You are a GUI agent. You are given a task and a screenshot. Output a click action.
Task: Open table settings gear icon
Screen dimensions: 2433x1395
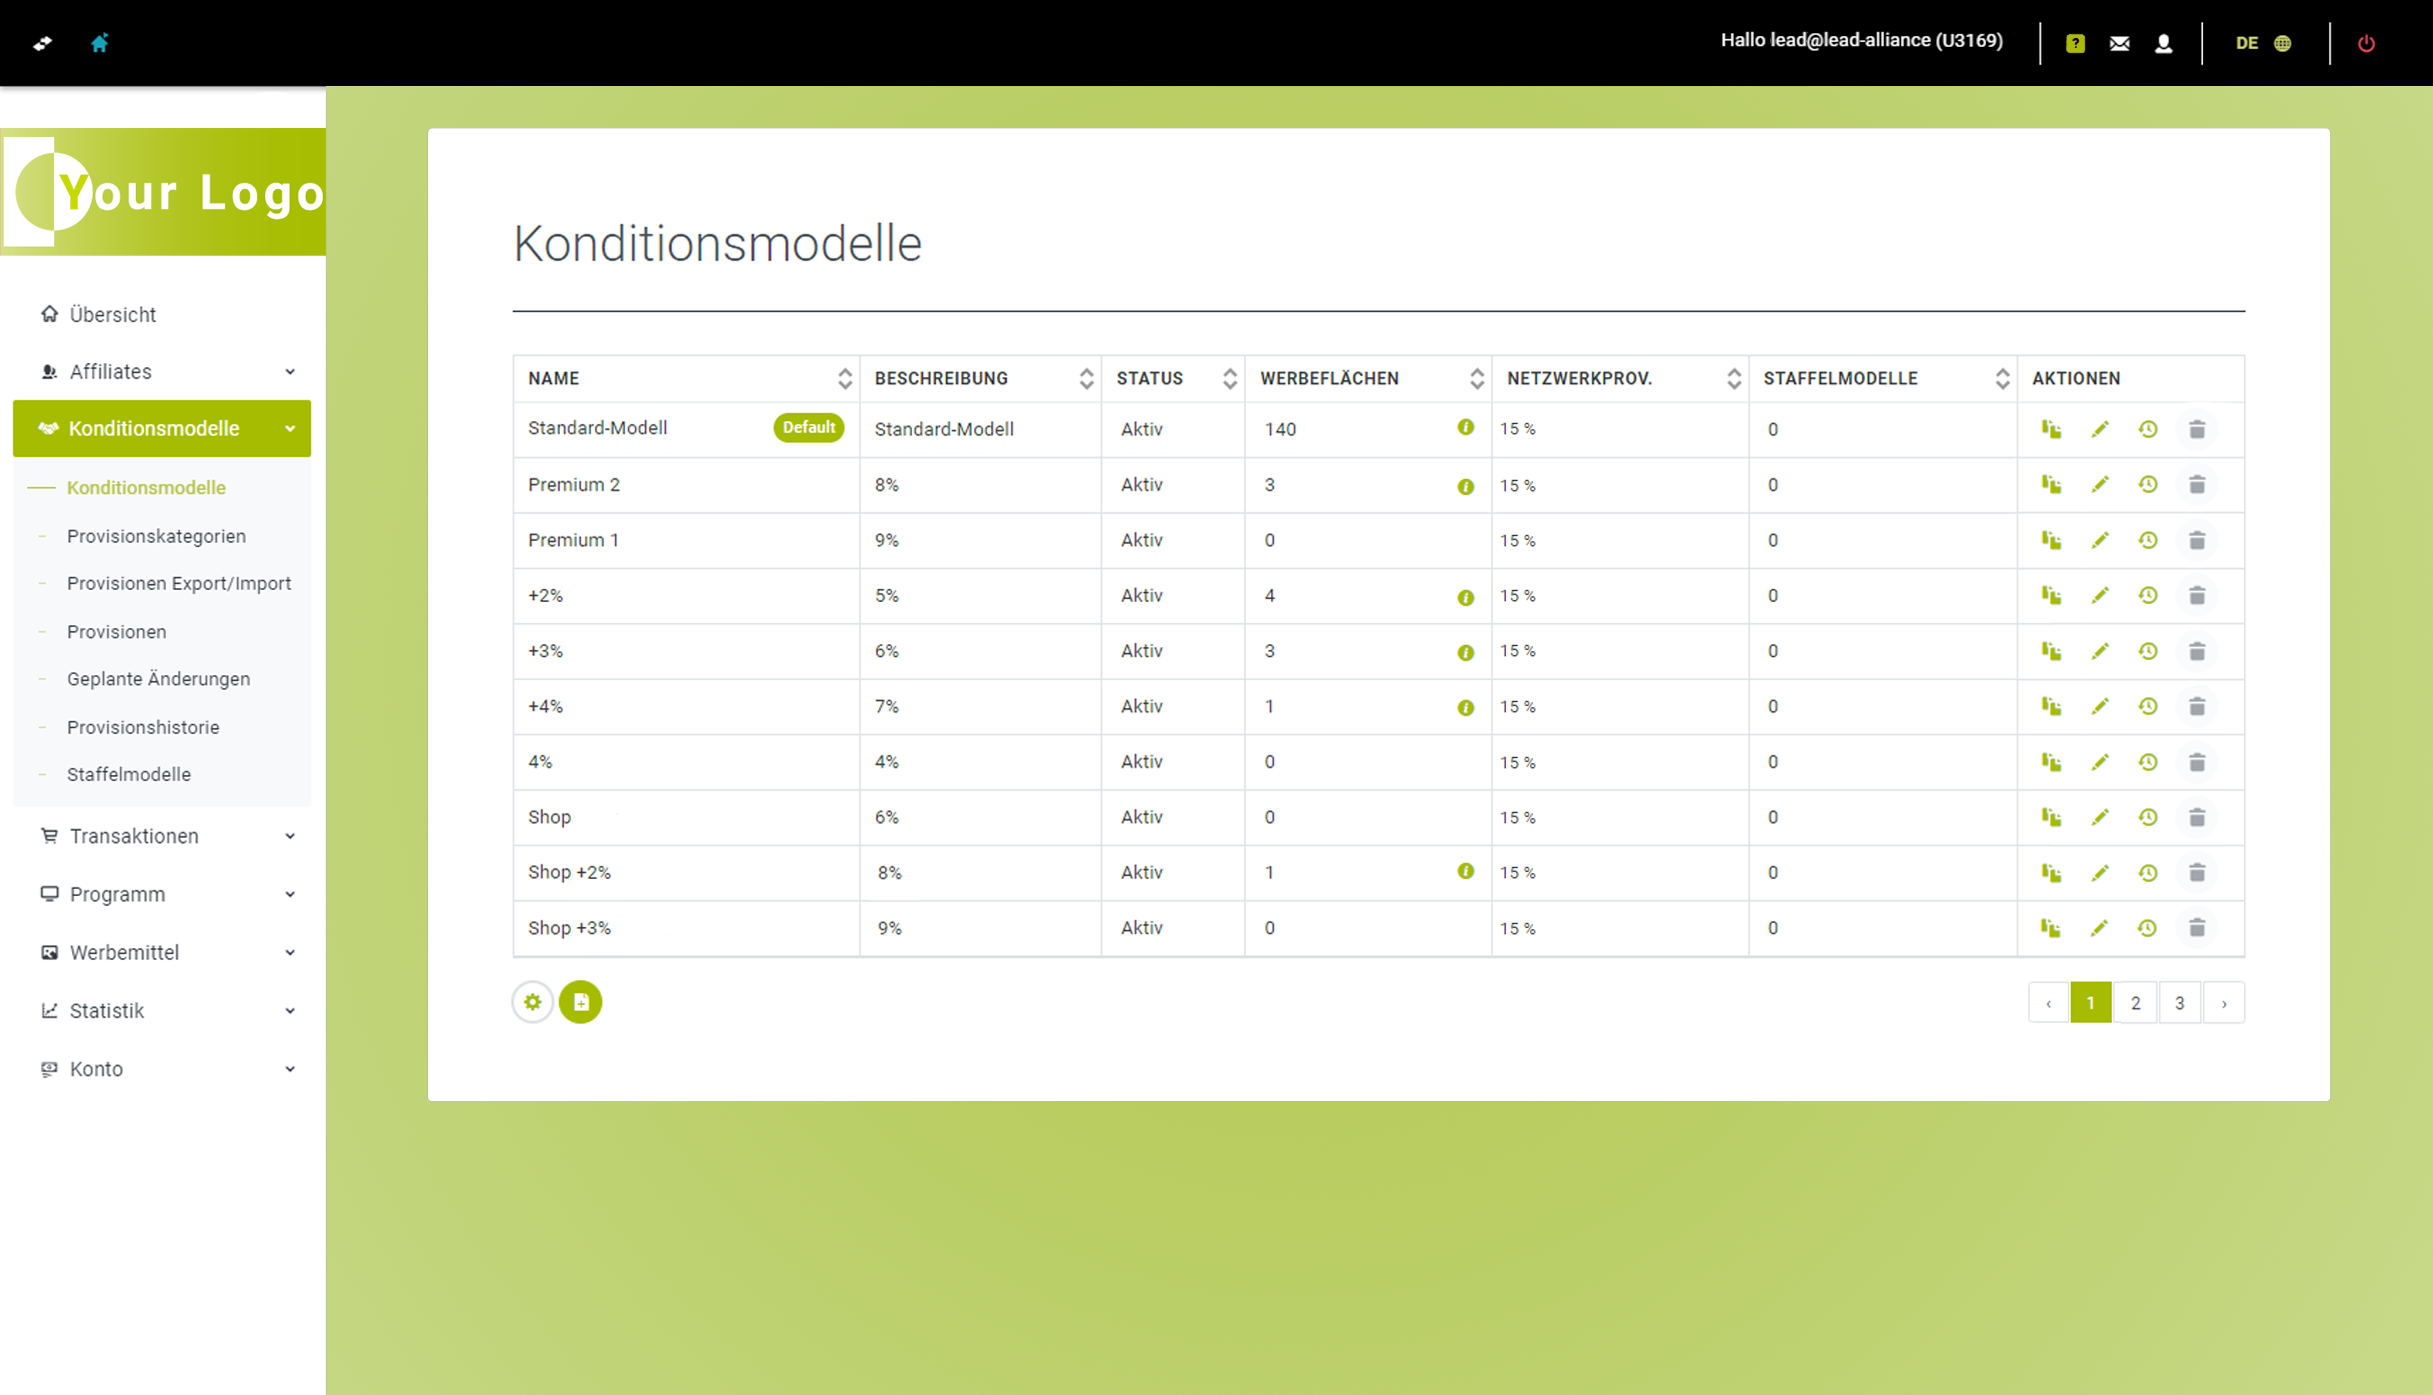point(533,1002)
